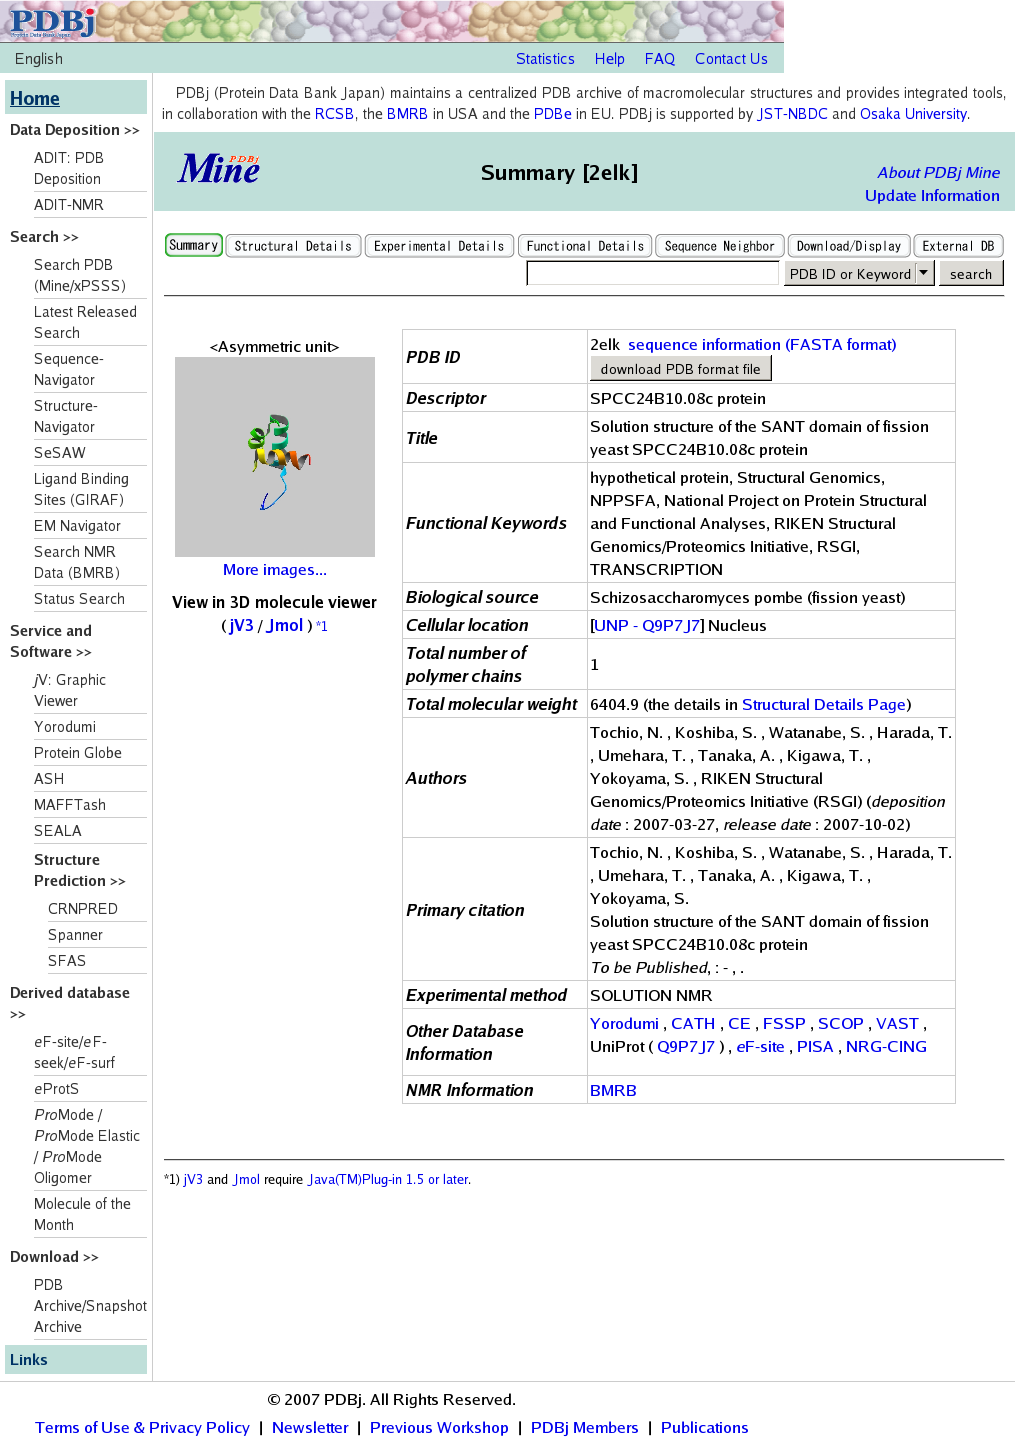Open the Statistics link in header
Viewport: 1015px width, 1443px height.
click(x=545, y=59)
